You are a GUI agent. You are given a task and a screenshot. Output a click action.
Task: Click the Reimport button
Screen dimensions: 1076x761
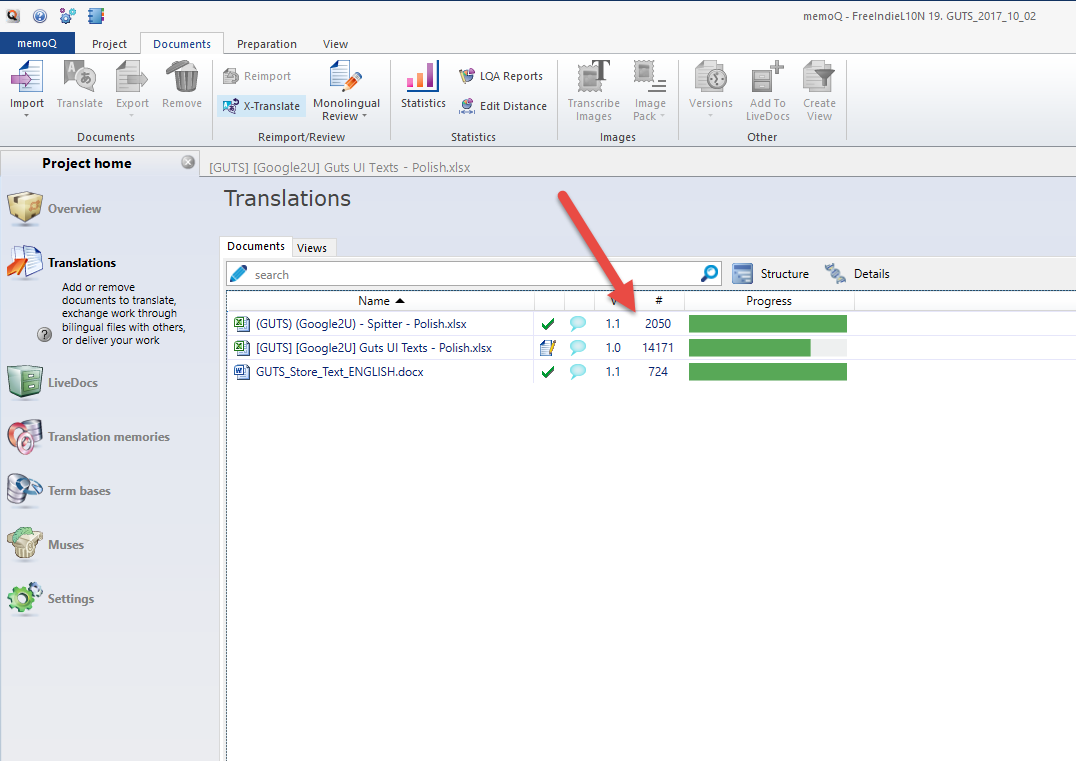click(x=257, y=76)
